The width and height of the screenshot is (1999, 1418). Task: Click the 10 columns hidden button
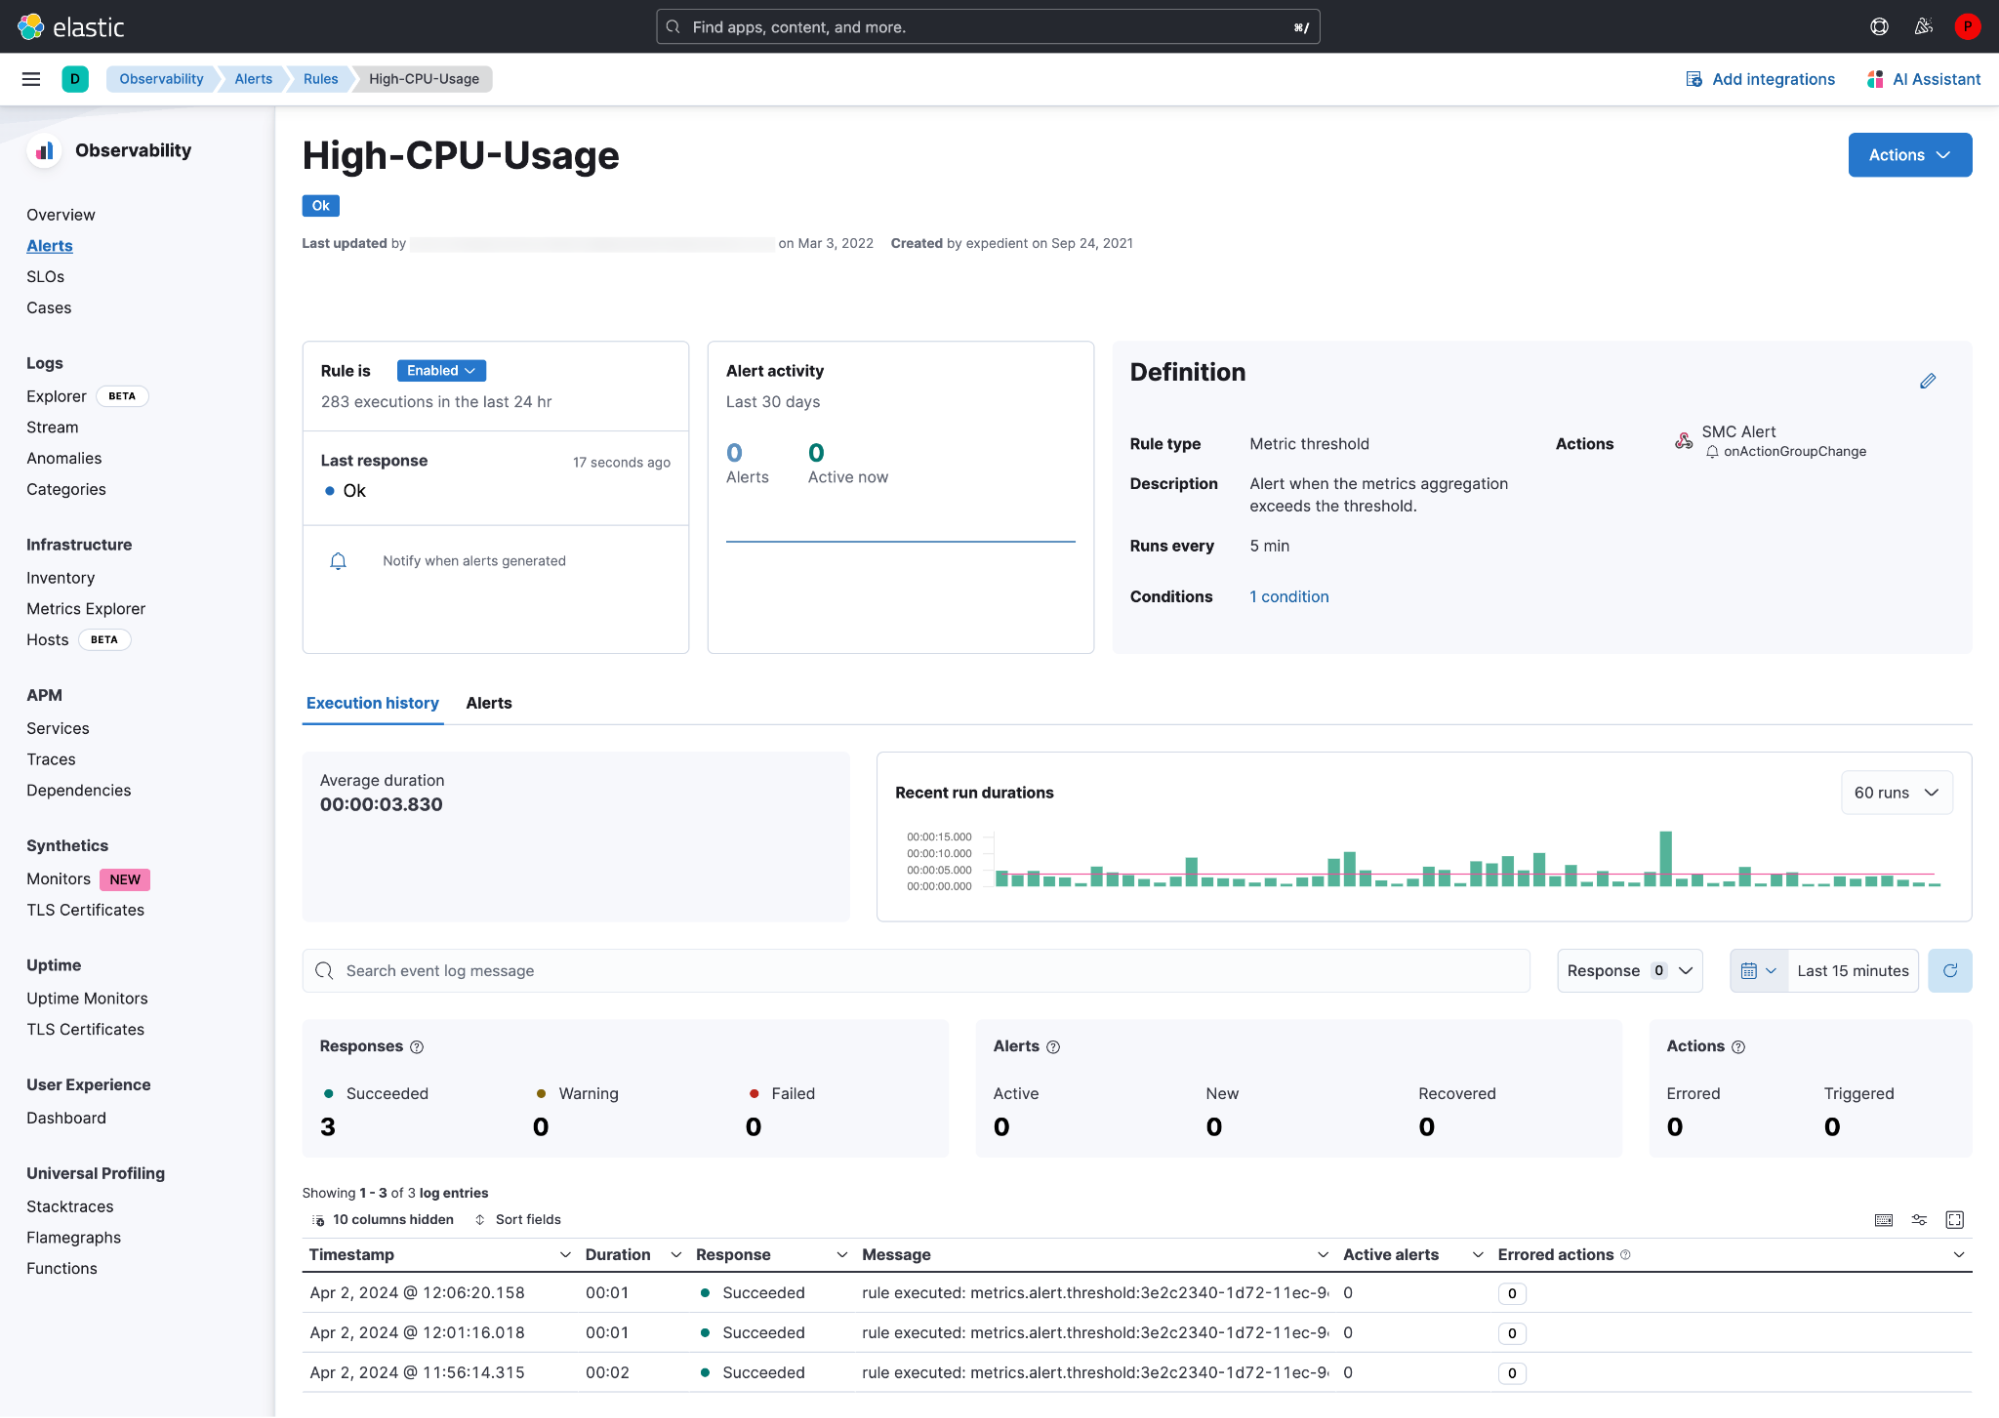tap(383, 1220)
